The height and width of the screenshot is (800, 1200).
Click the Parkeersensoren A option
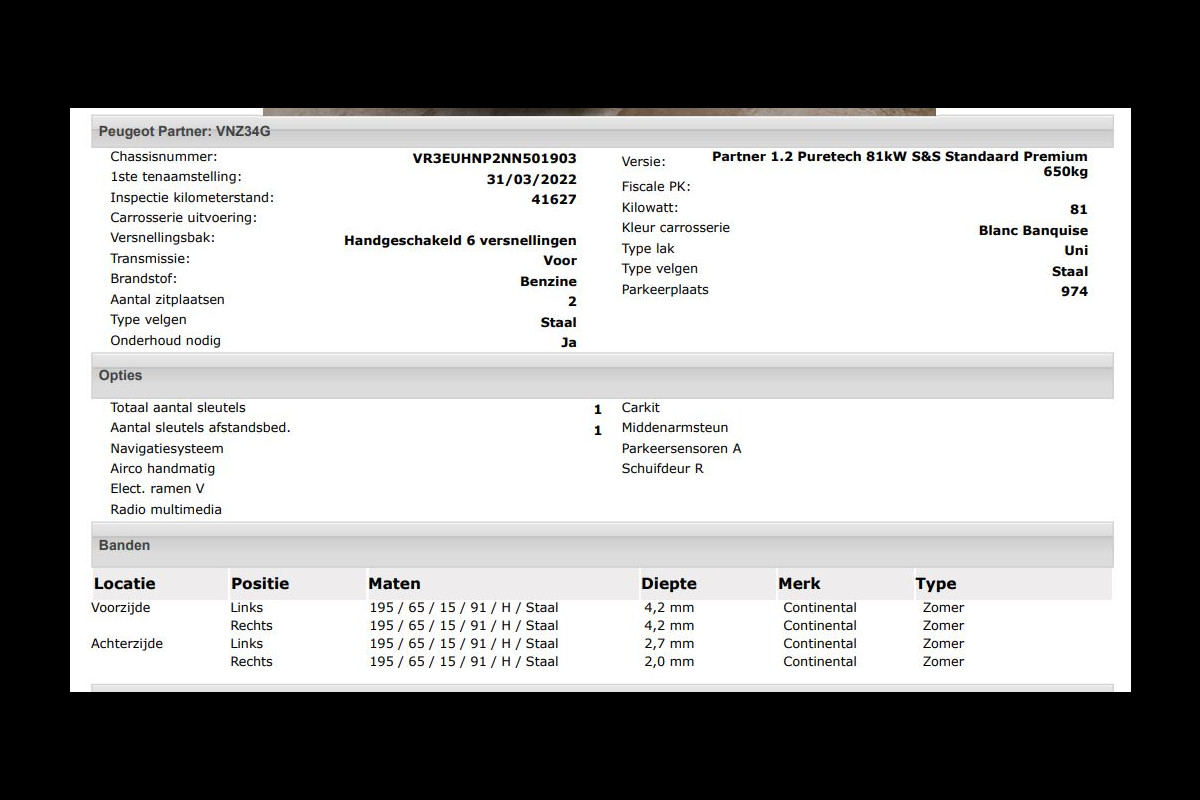point(681,449)
